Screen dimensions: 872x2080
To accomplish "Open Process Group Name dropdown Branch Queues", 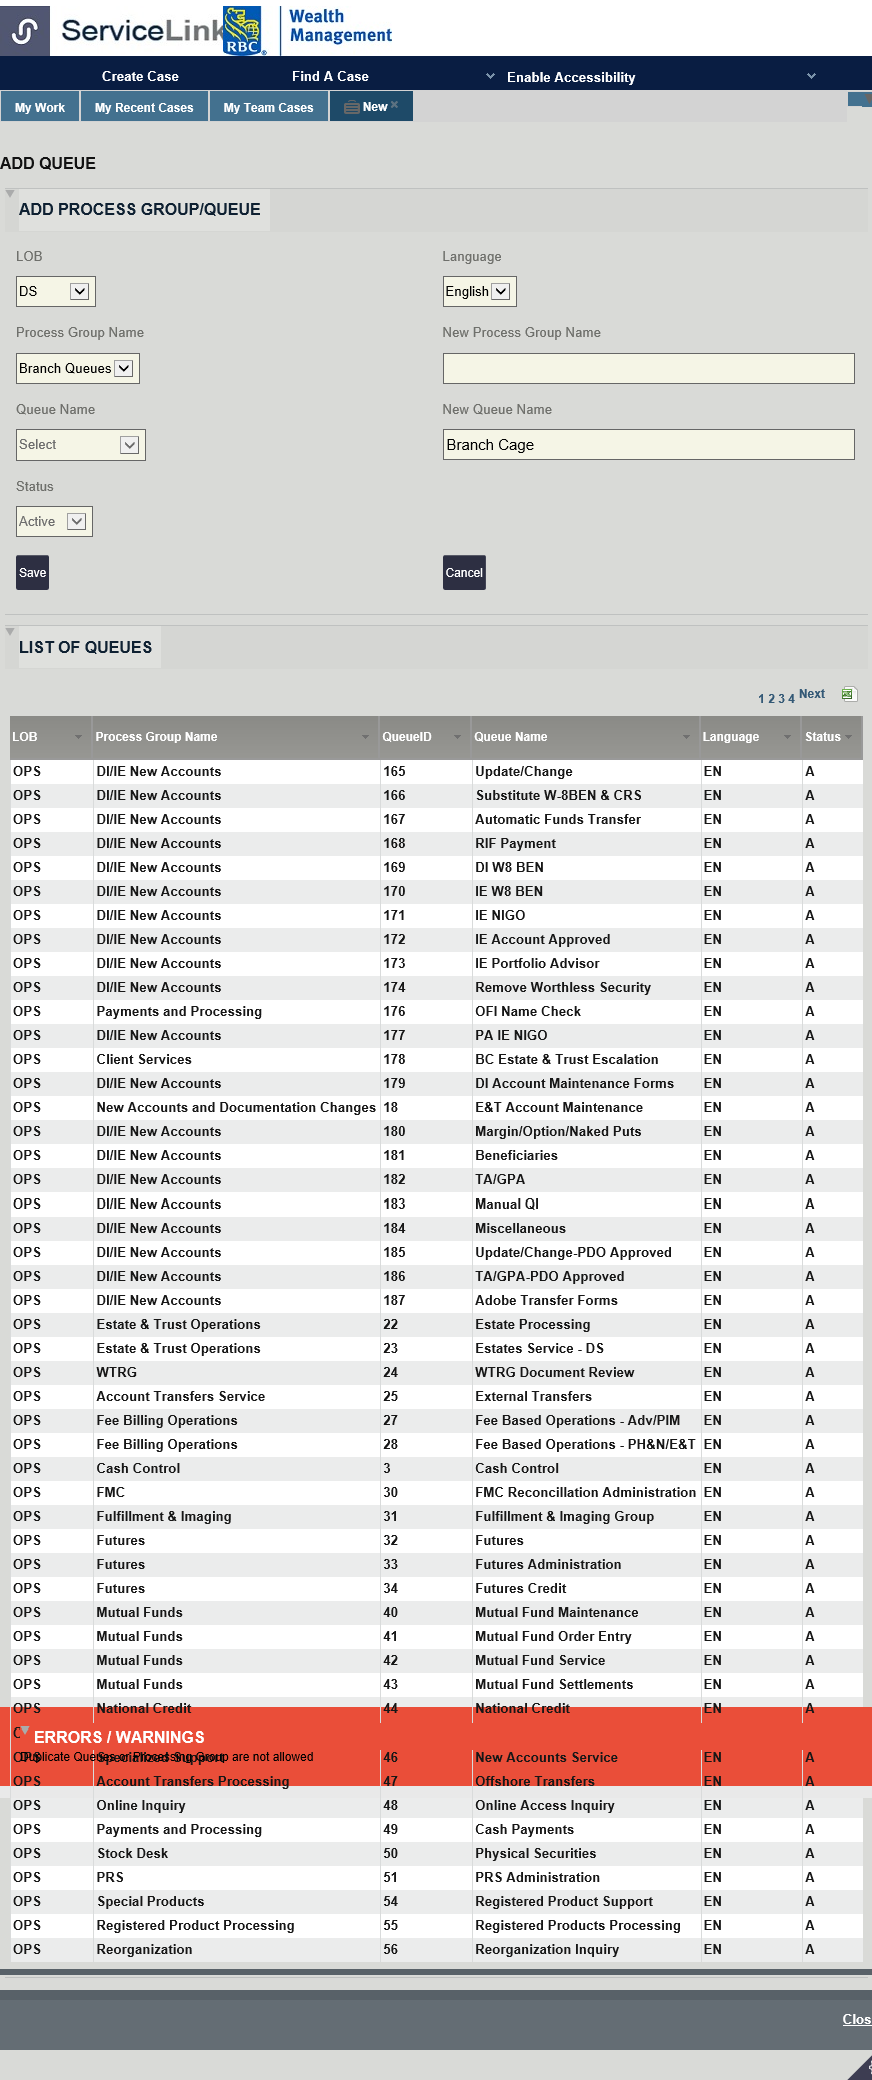I will [x=77, y=368].
